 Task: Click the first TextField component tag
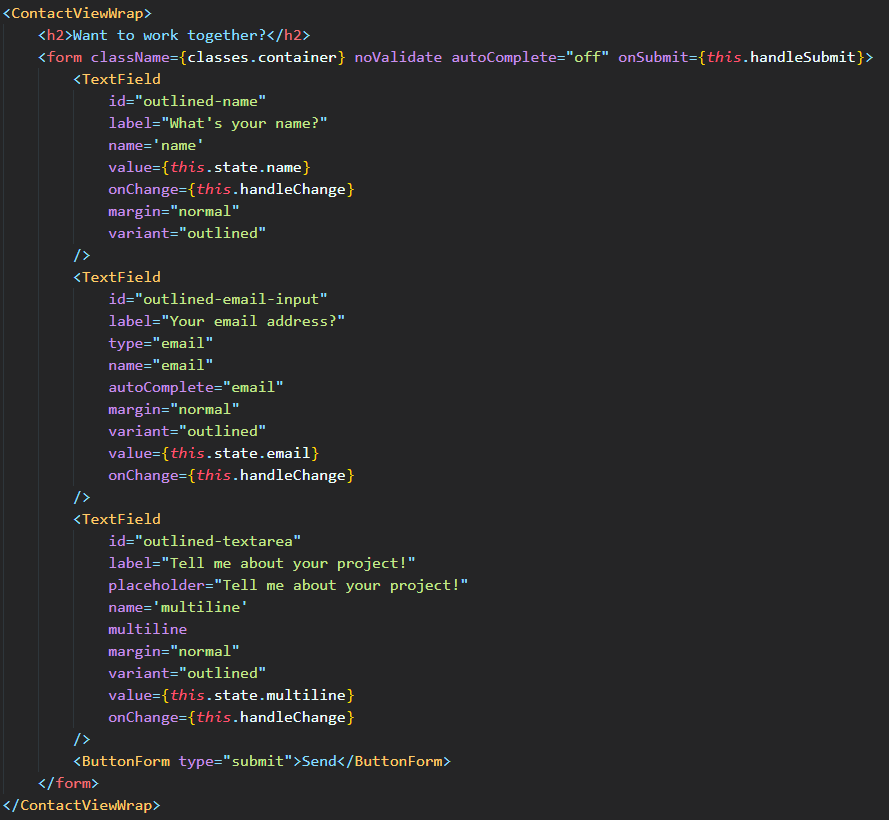[x=117, y=78]
